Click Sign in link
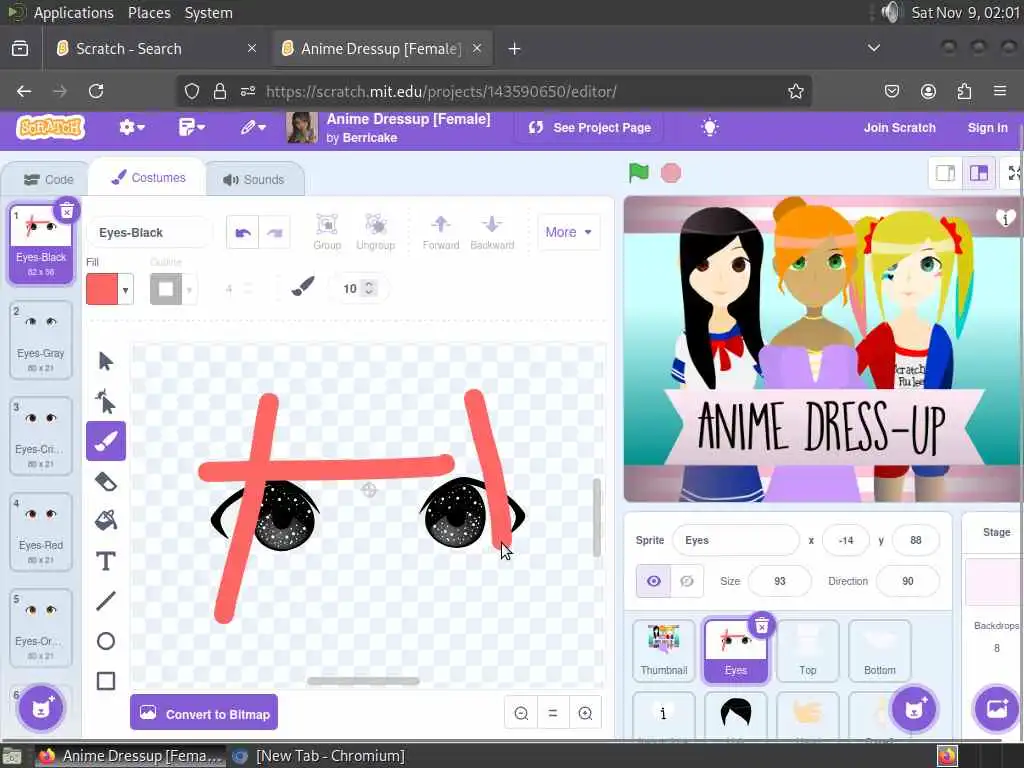The height and width of the screenshot is (768, 1024). (x=987, y=128)
